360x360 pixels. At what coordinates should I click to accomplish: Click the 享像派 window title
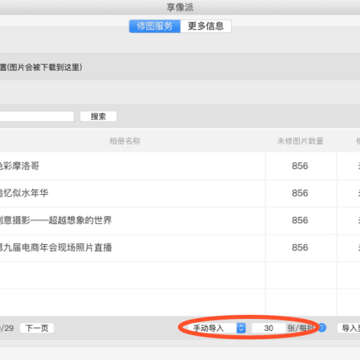[x=180, y=7]
